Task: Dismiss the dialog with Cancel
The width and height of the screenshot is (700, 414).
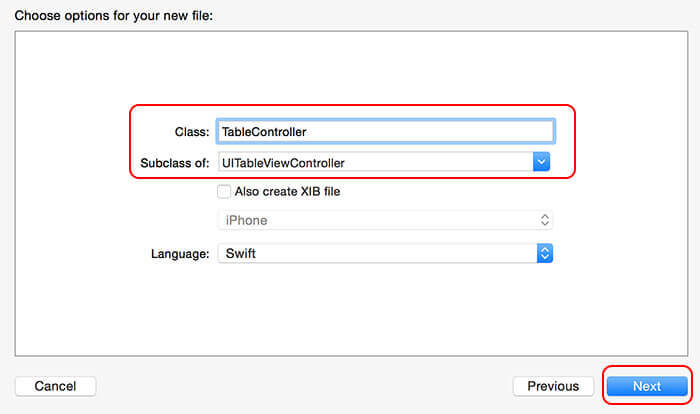Action: click(x=55, y=386)
